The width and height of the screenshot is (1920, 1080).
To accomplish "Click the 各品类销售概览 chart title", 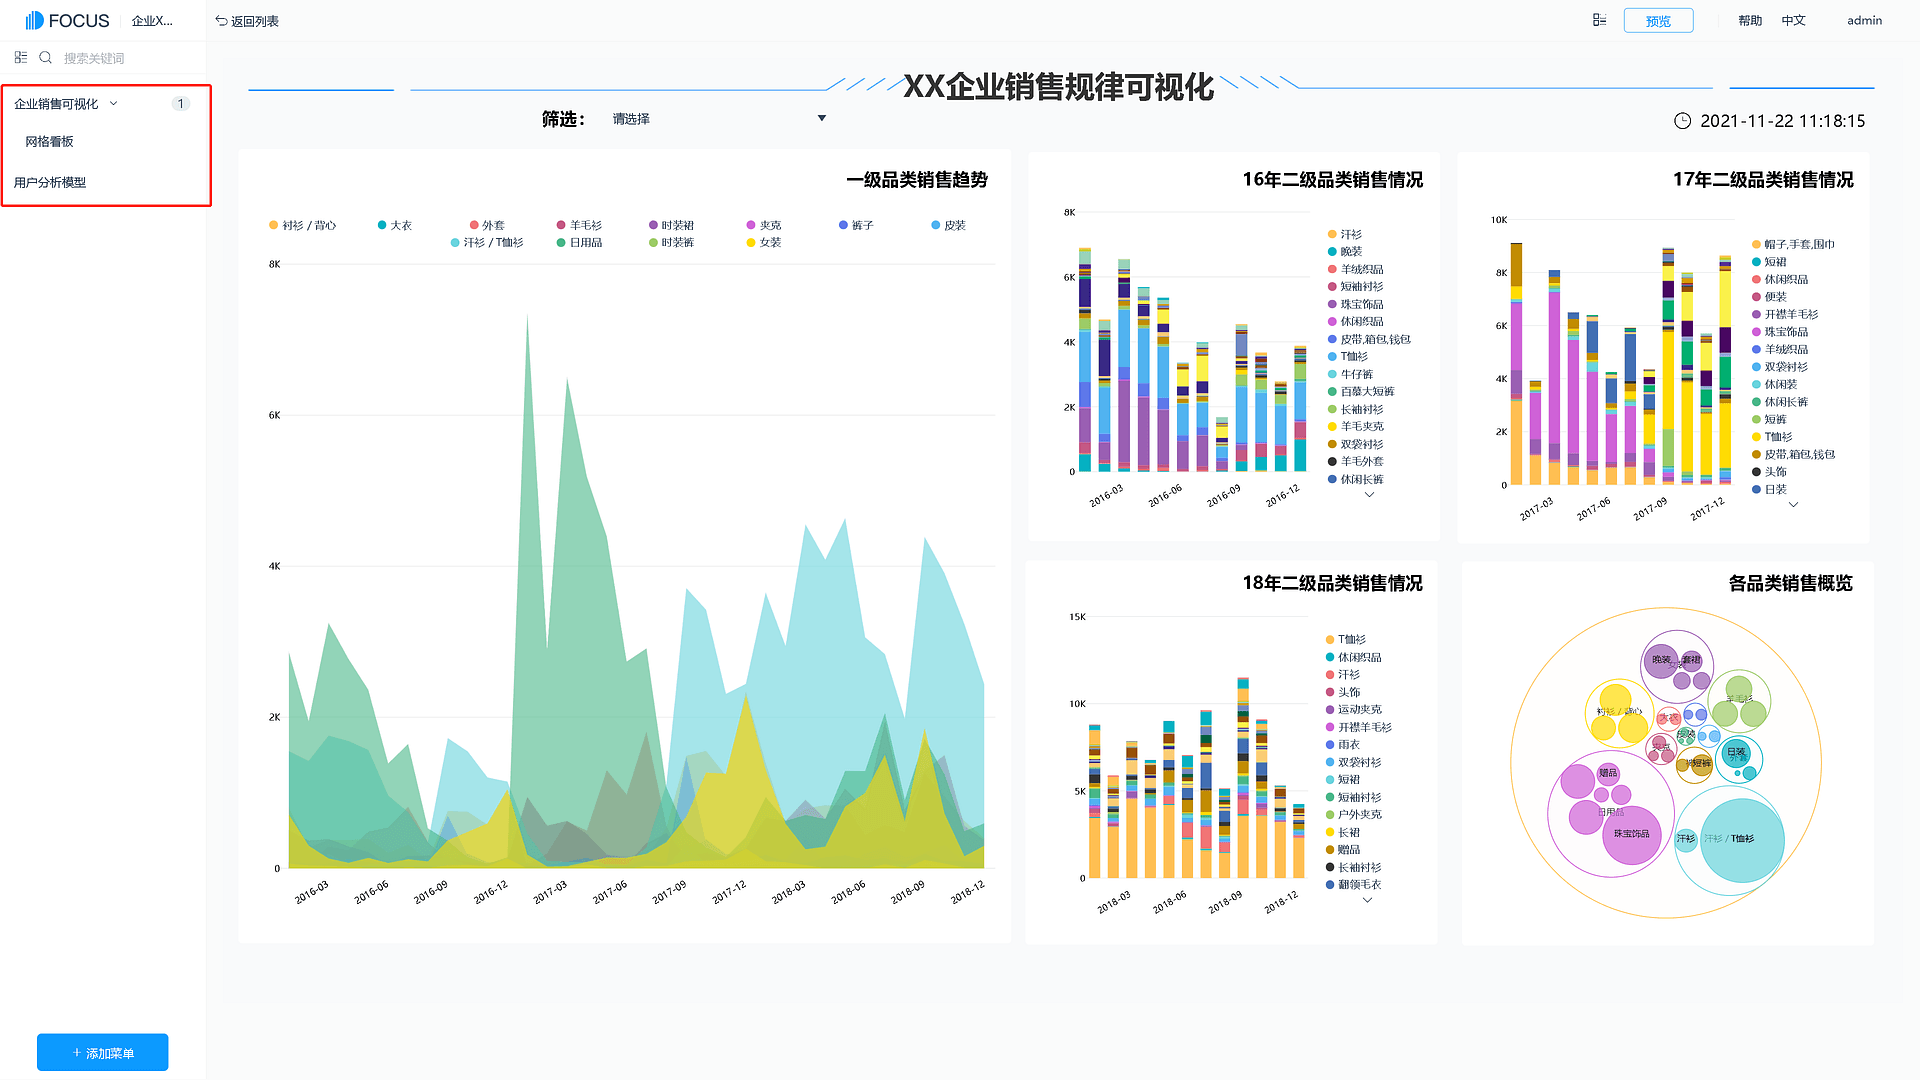I will pos(1791,583).
